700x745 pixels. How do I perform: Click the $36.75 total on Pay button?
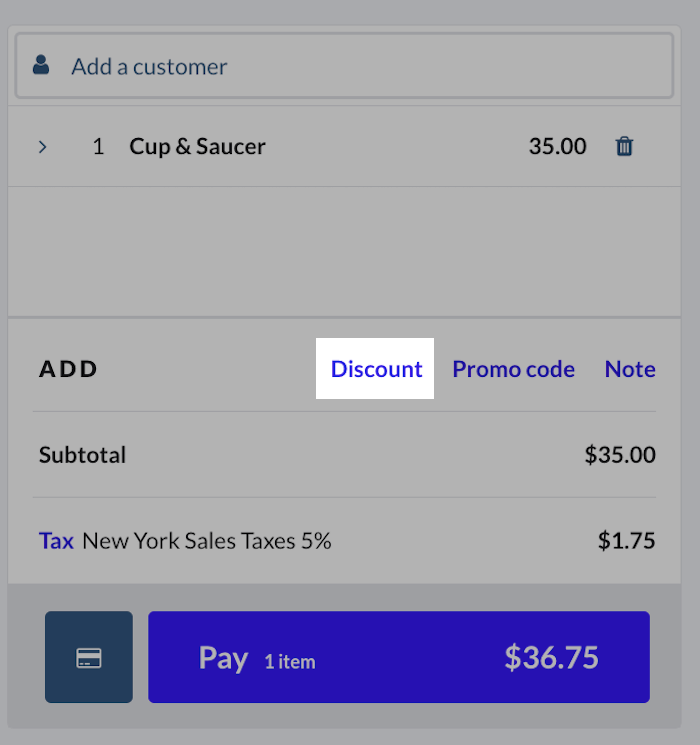pos(551,658)
